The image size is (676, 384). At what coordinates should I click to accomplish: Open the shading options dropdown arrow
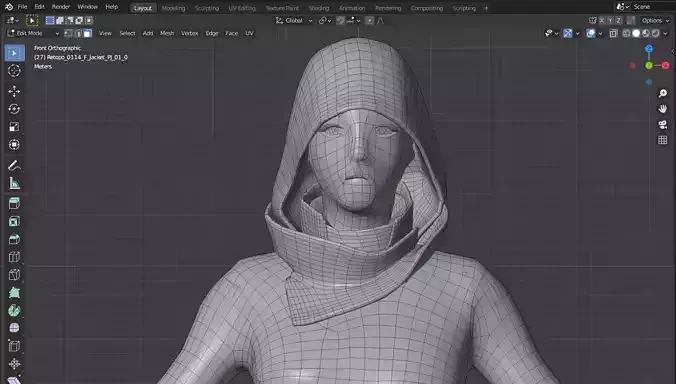tap(665, 33)
